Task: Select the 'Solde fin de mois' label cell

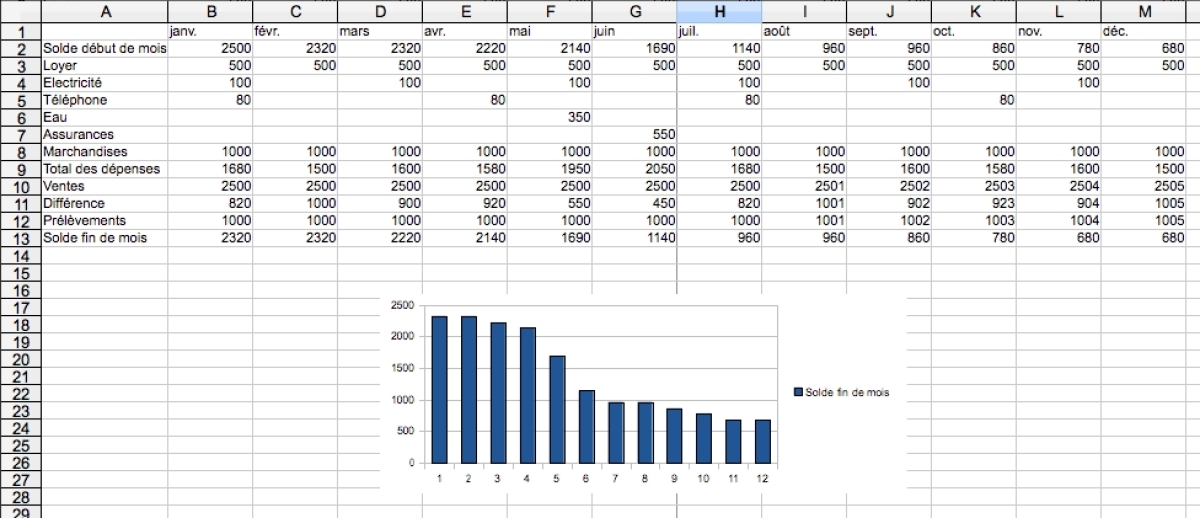Action: click(x=104, y=238)
